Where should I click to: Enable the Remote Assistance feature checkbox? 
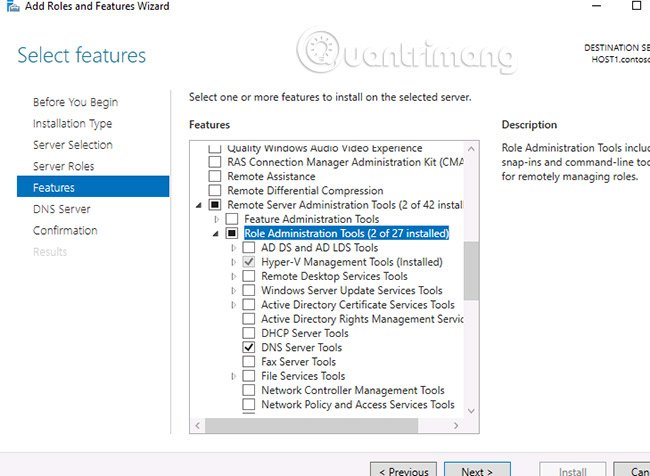(214, 176)
